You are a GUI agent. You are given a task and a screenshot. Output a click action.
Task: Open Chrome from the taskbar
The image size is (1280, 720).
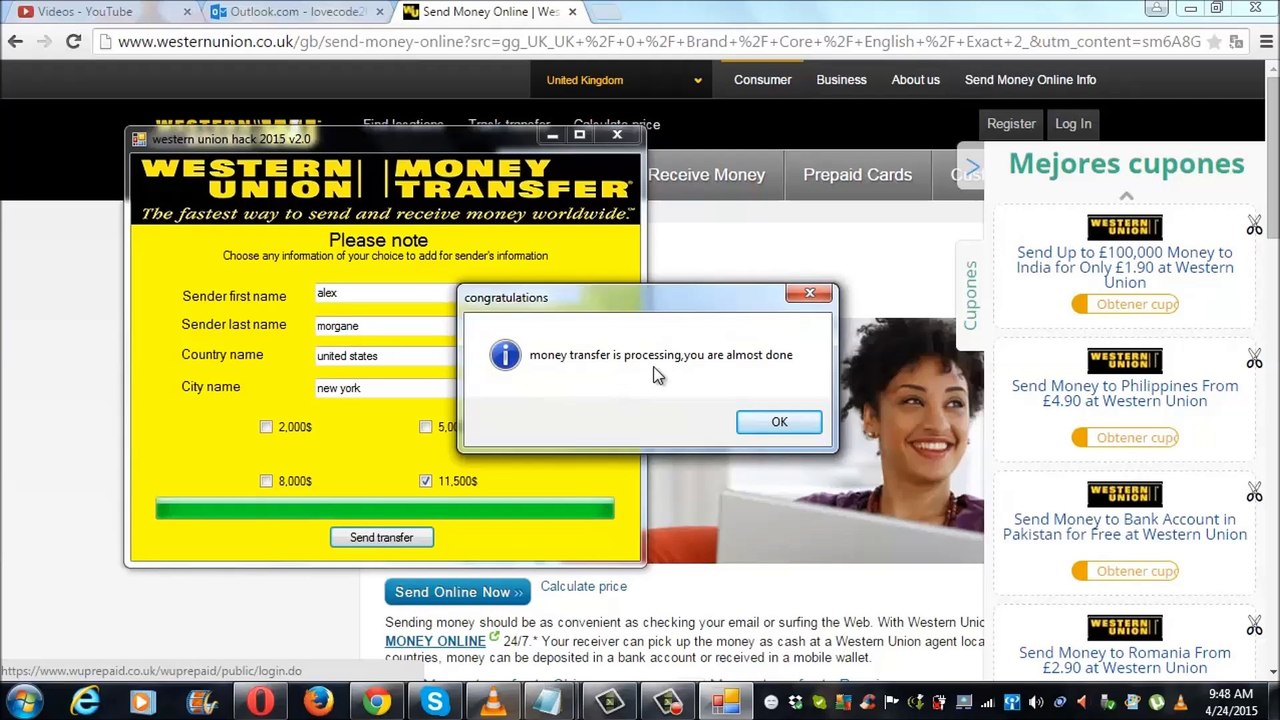(x=377, y=702)
